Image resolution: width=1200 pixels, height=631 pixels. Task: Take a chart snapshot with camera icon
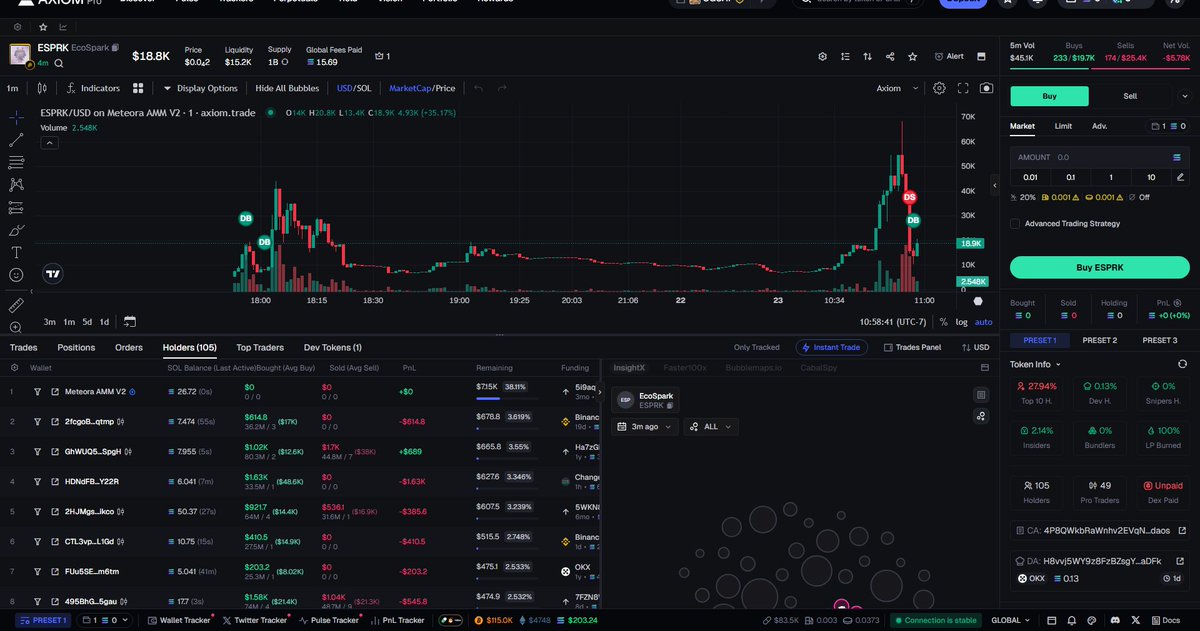point(987,88)
